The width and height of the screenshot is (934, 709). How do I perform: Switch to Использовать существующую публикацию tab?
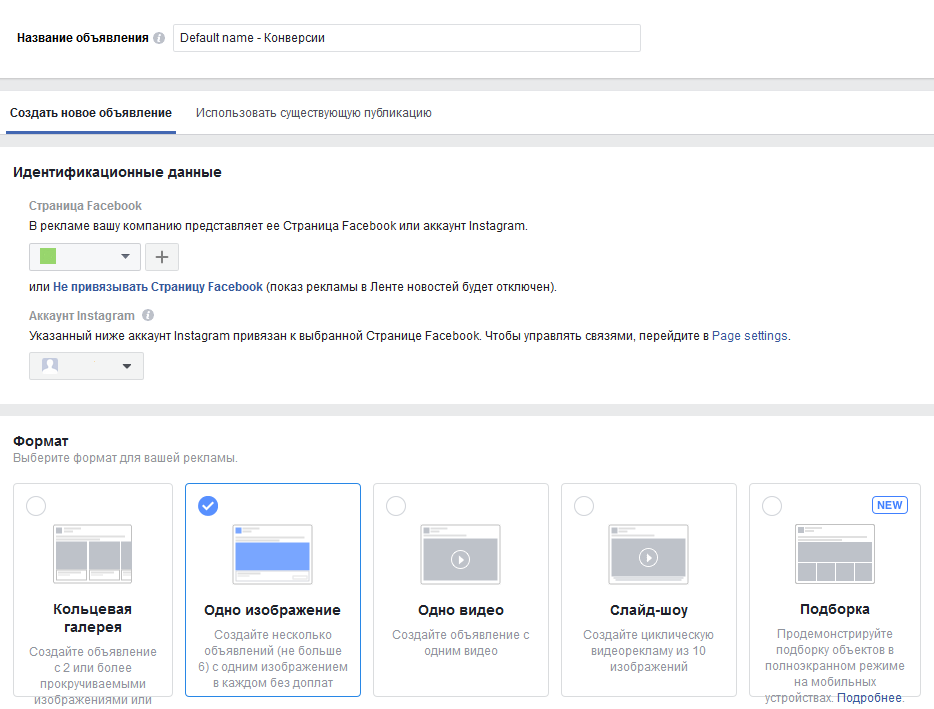coord(314,113)
